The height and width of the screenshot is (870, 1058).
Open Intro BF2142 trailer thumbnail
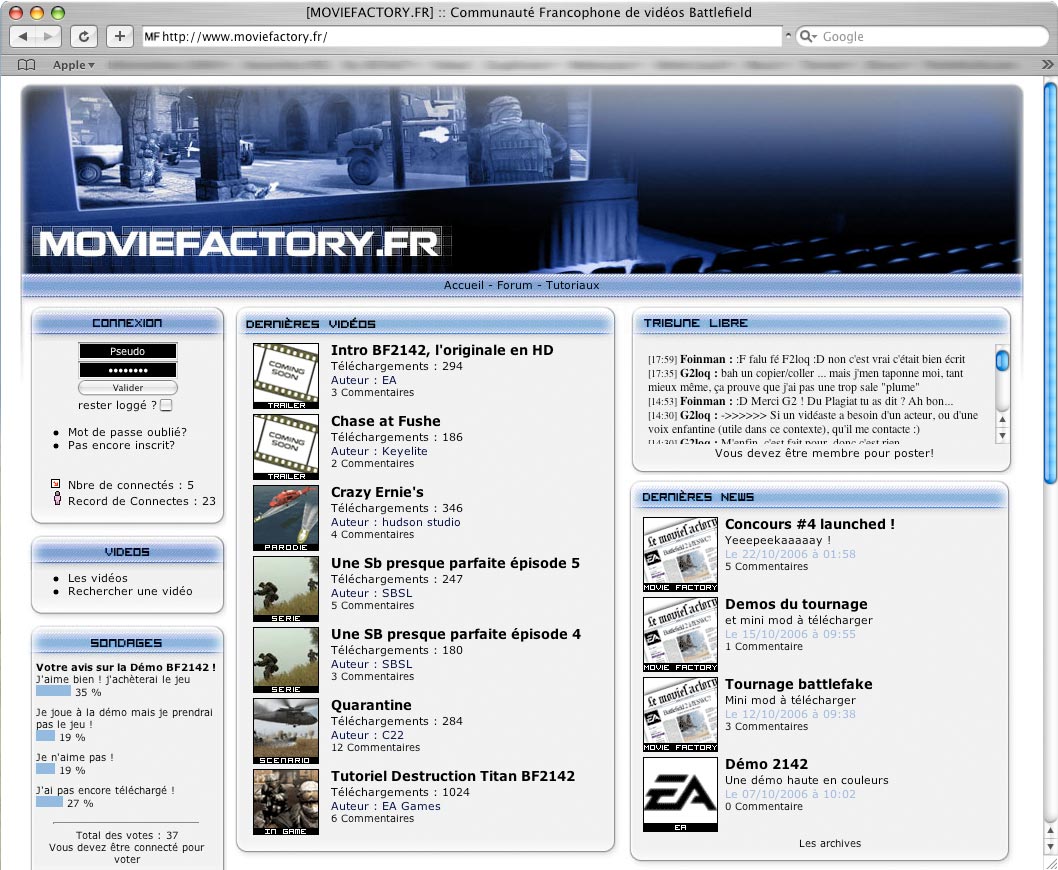[x=286, y=376]
